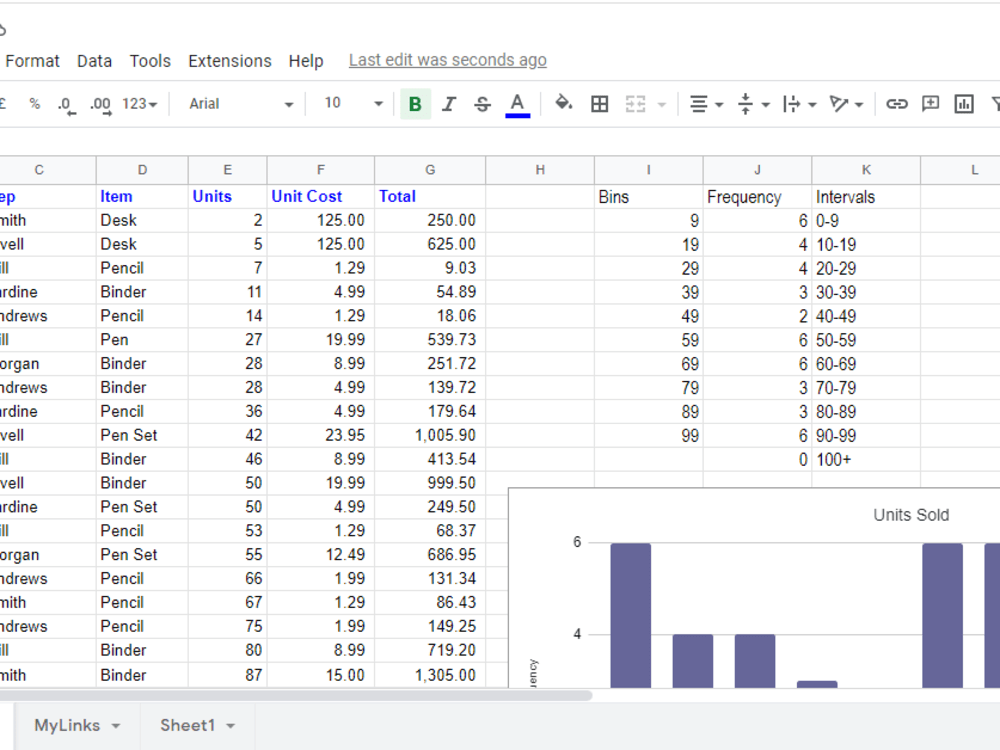Image resolution: width=1000 pixels, height=750 pixels.
Task: Apply strikethrough formatting
Action: click(483, 104)
